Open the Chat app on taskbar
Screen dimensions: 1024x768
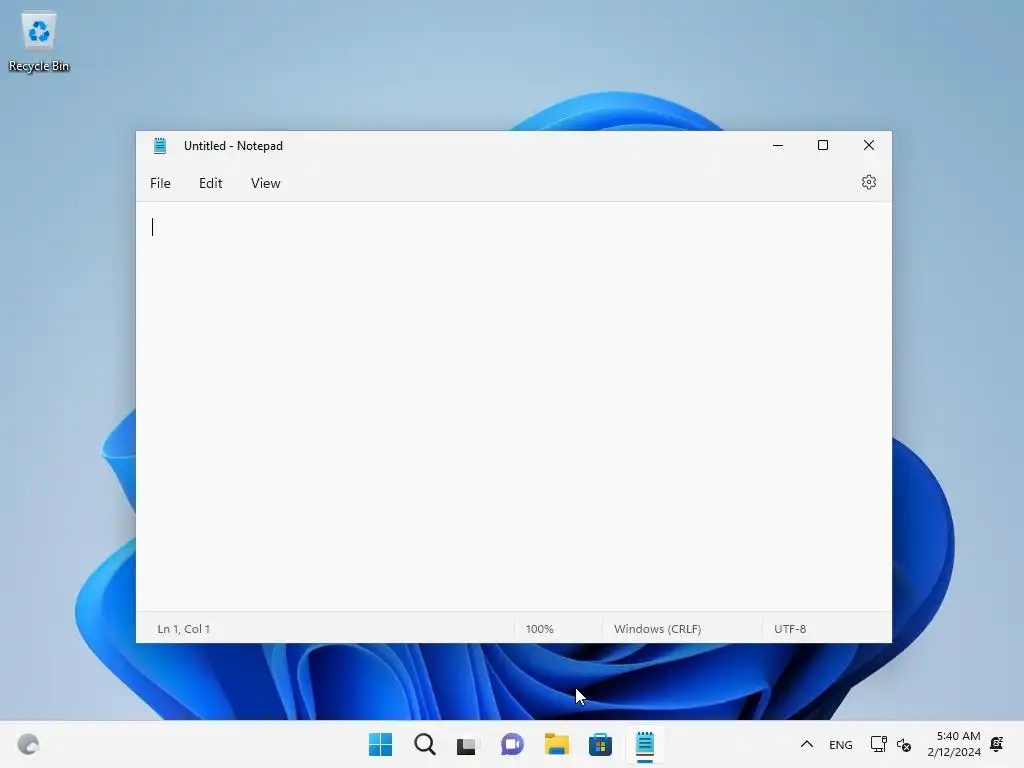click(512, 744)
